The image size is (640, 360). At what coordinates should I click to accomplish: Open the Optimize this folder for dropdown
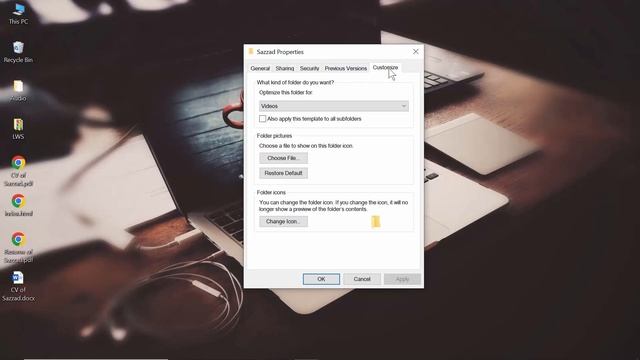point(333,106)
